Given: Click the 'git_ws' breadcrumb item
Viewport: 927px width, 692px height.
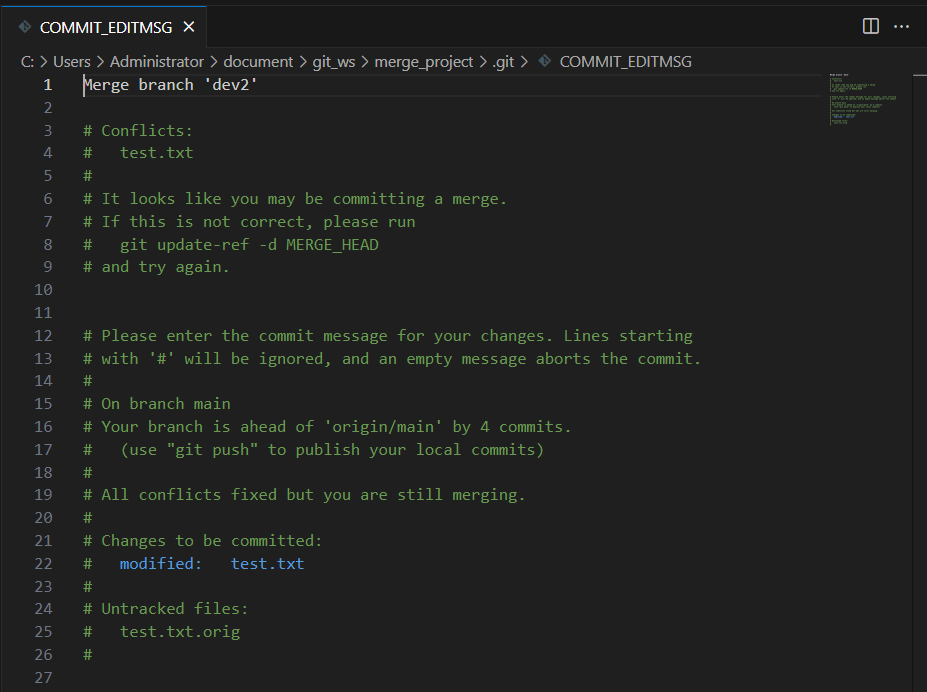Looking at the screenshot, I should (x=333, y=62).
